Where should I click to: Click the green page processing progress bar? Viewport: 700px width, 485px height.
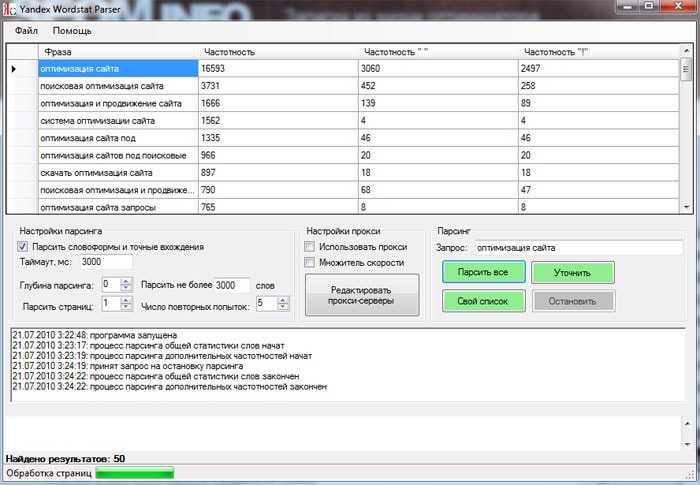tap(134, 472)
